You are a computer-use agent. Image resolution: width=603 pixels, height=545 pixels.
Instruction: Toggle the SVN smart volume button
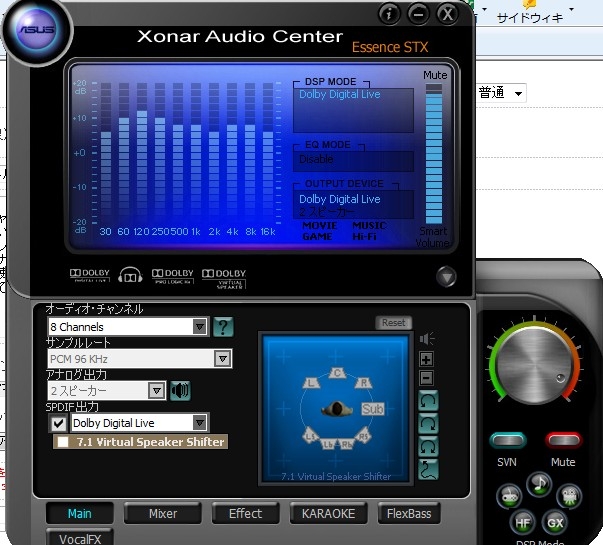[x=508, y=441]
